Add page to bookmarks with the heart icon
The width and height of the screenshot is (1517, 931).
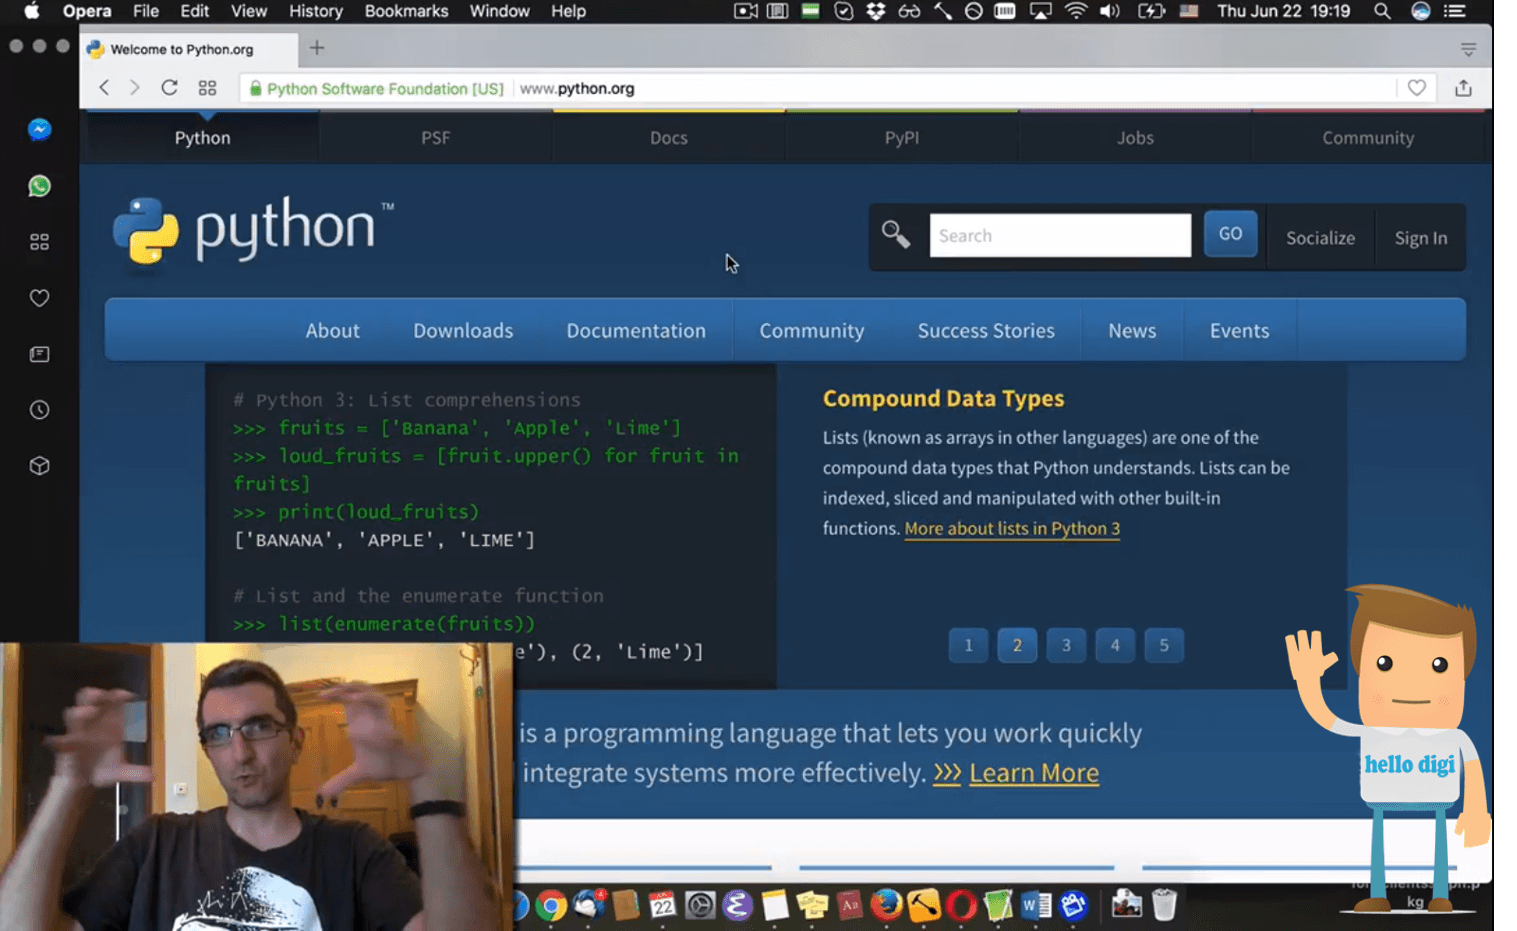click(x=1416, y=88)
